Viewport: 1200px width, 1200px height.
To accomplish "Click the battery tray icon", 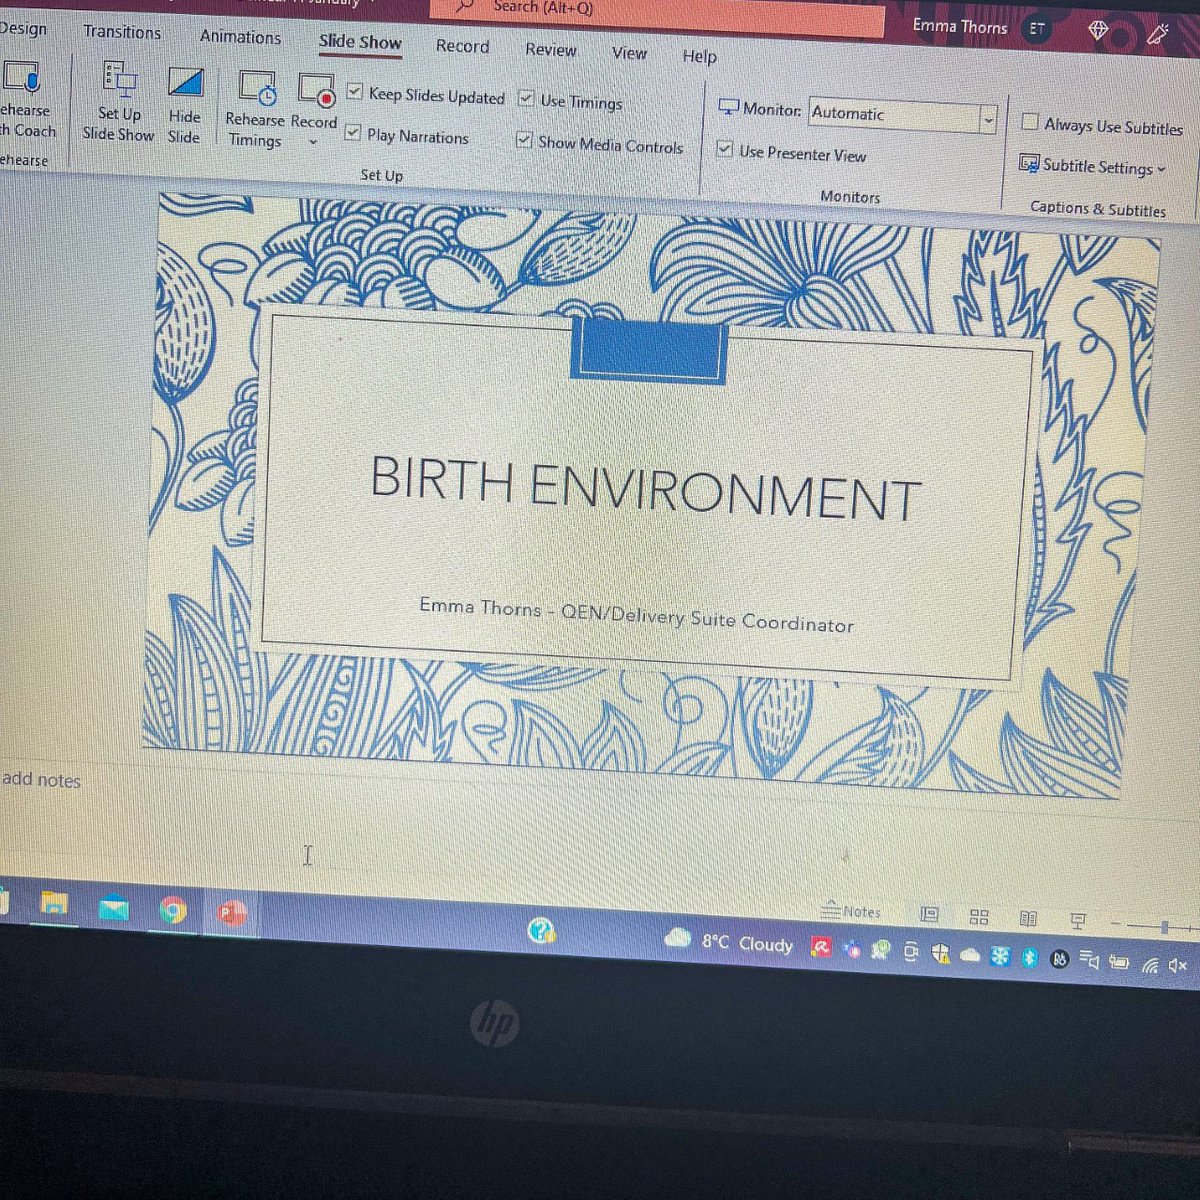I will point(1119,963).
